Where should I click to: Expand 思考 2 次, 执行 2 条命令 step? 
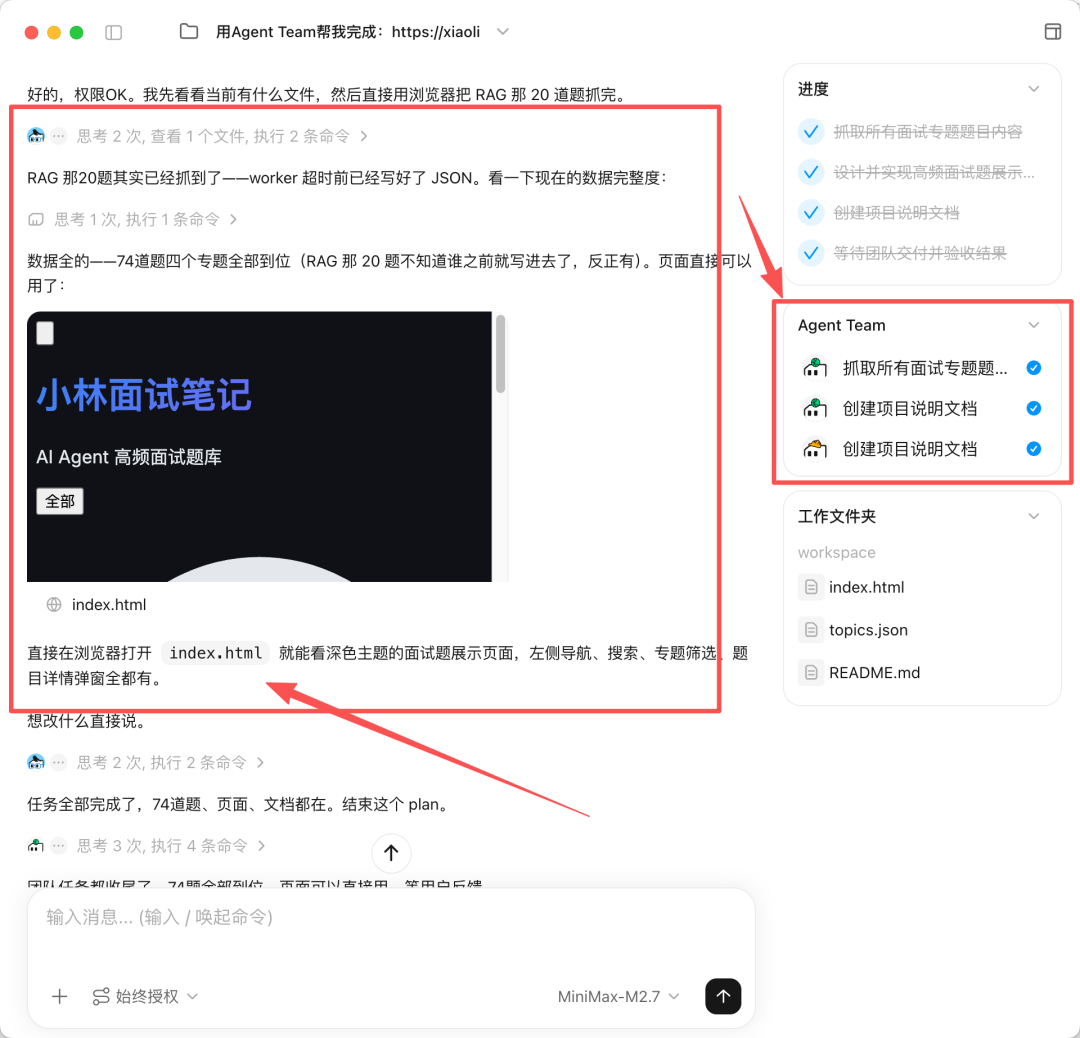tap(170, 762)
